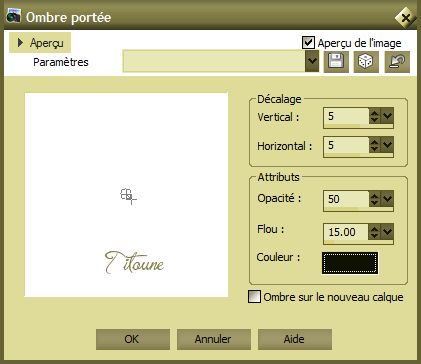Decrease Flou with the spinner down arrow
Image resolution: width=421 pixels, height=364 pixels.
click(375, 235)
